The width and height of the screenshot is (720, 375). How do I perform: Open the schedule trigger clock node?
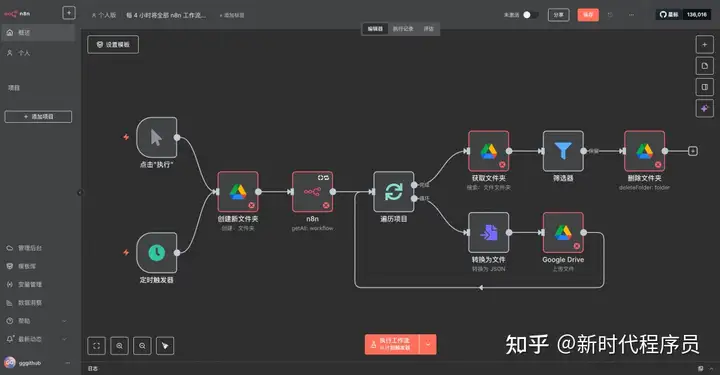157,252
